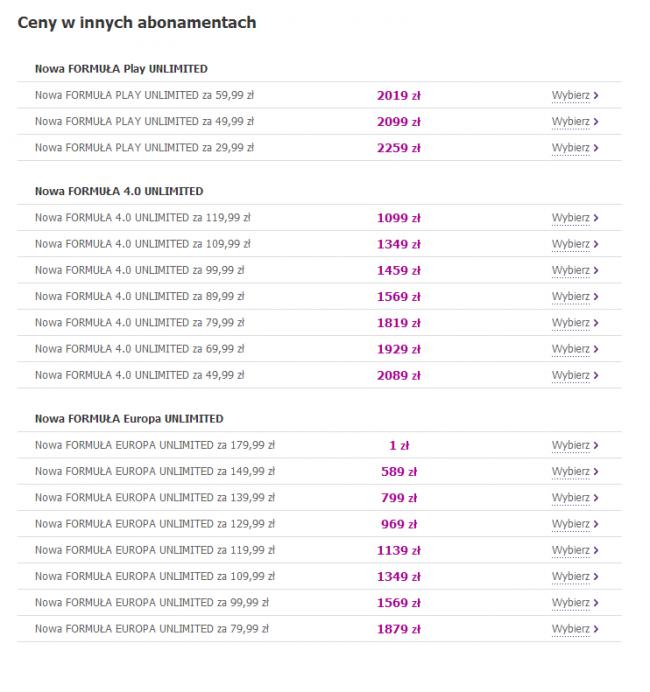Click the 1139 zł price
Screen dimensions: 650x692
pos(399,551)
